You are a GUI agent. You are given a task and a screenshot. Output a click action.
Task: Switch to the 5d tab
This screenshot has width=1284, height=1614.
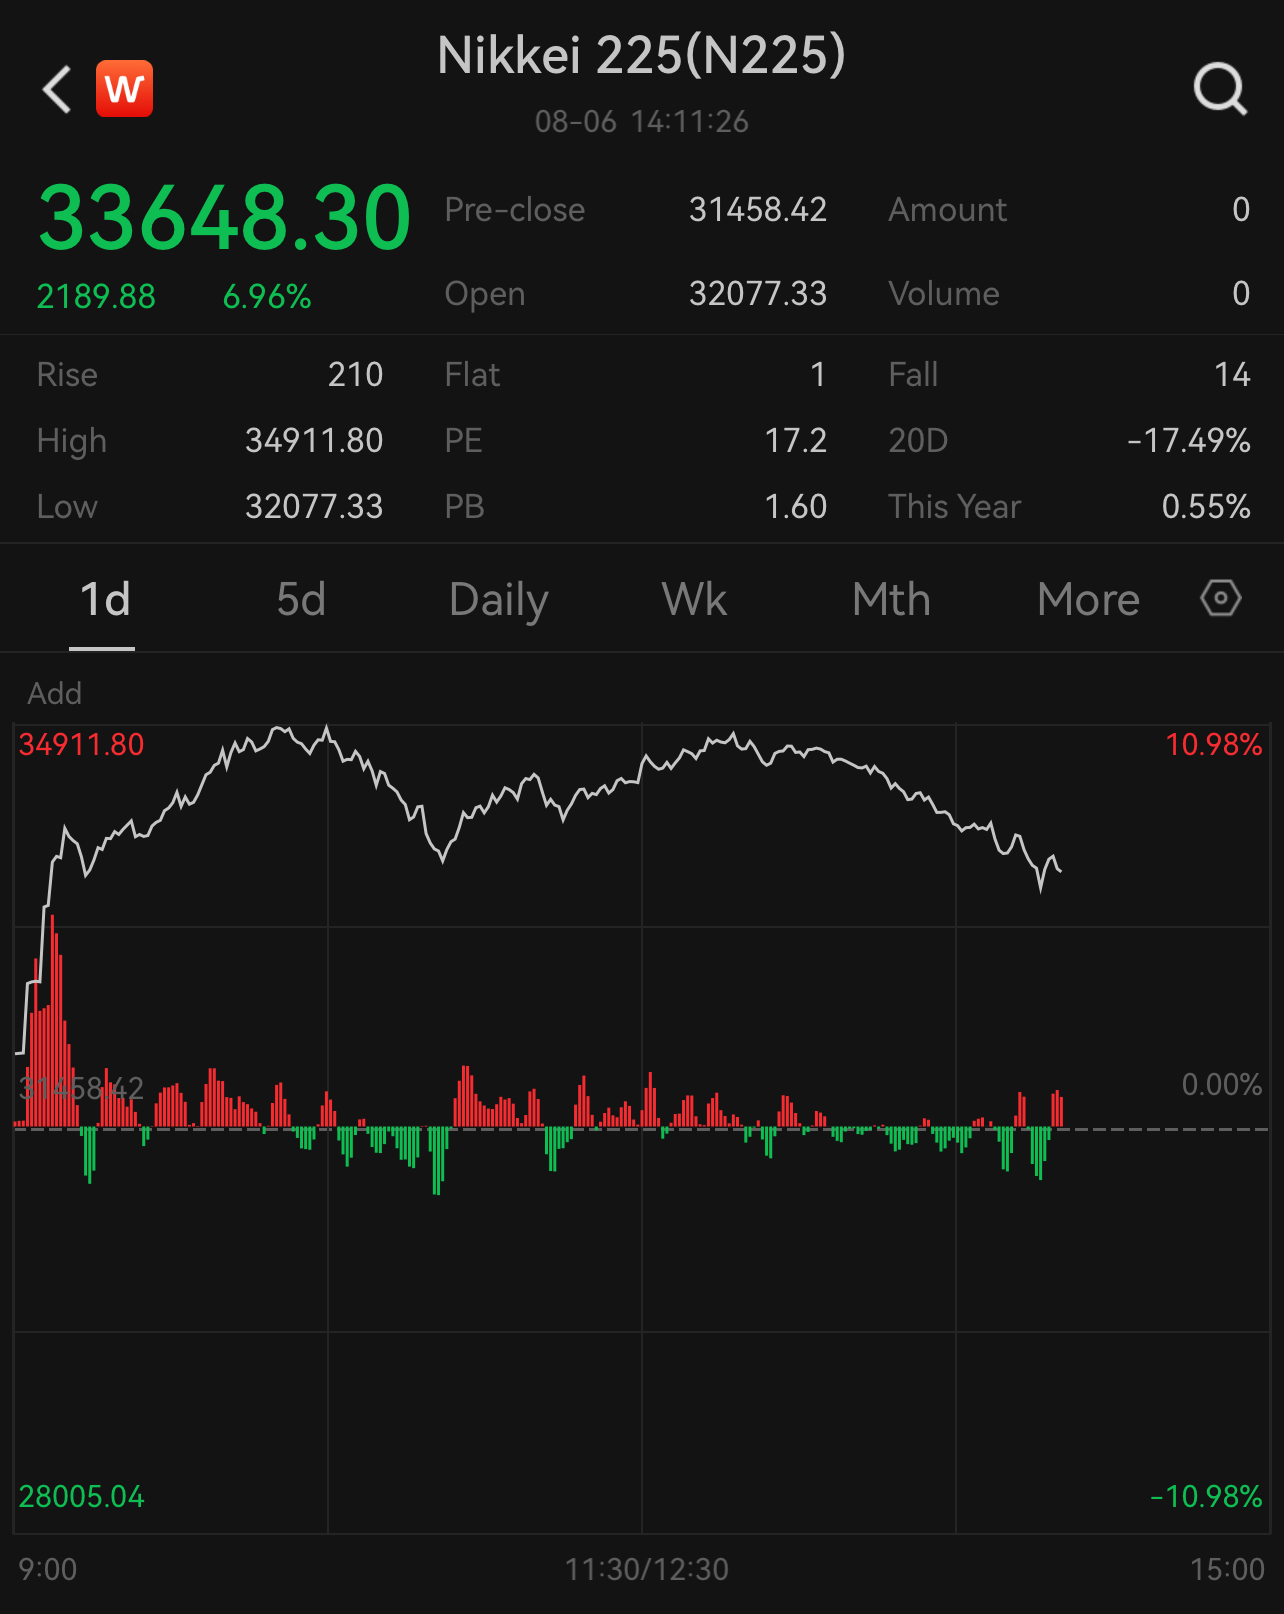(301, 600)
